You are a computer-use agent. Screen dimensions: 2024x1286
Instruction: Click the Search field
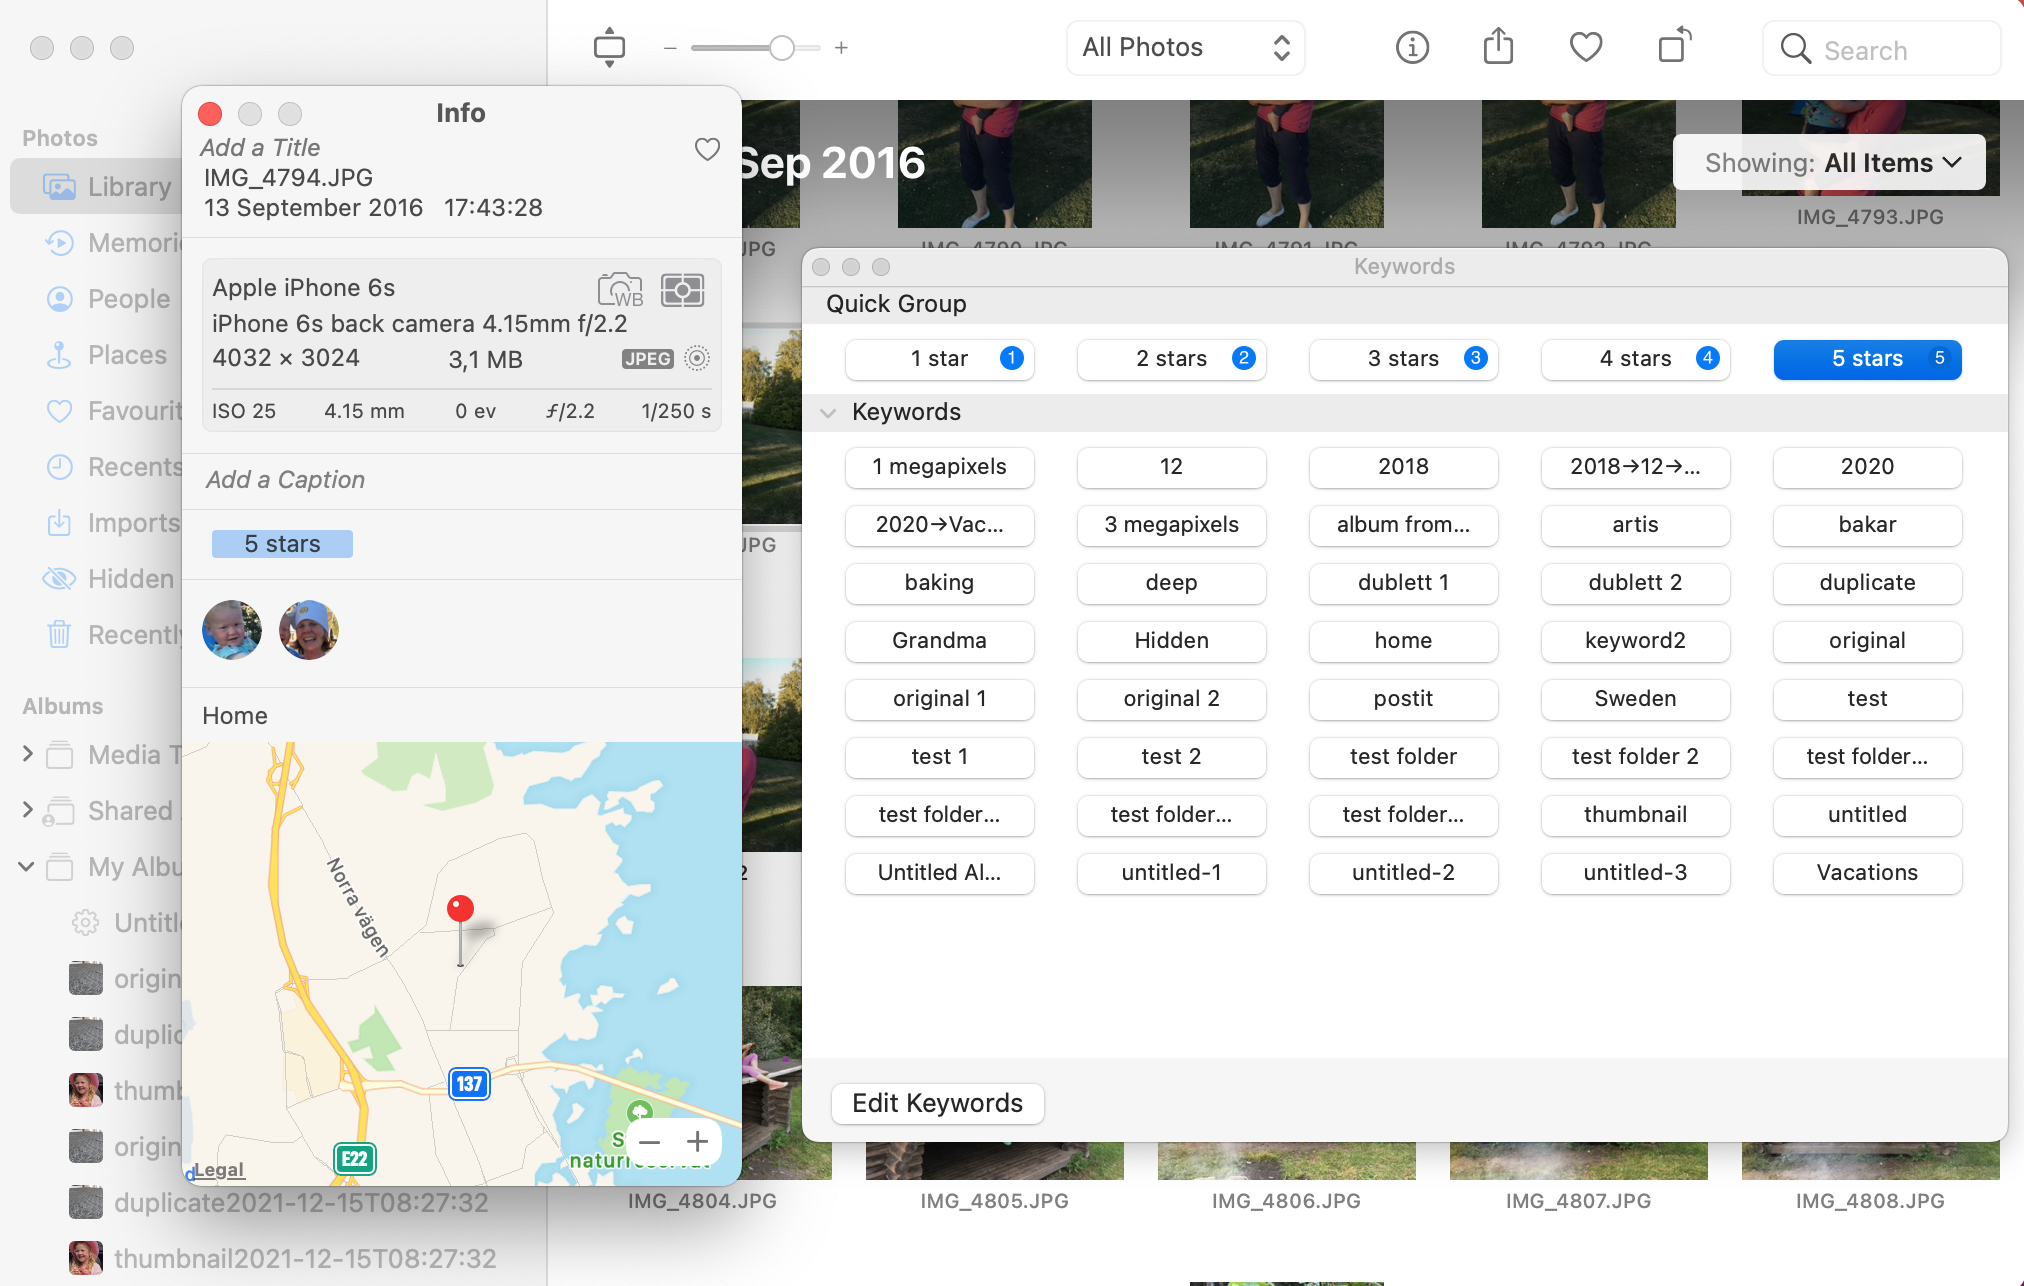tap(1881, 49)
